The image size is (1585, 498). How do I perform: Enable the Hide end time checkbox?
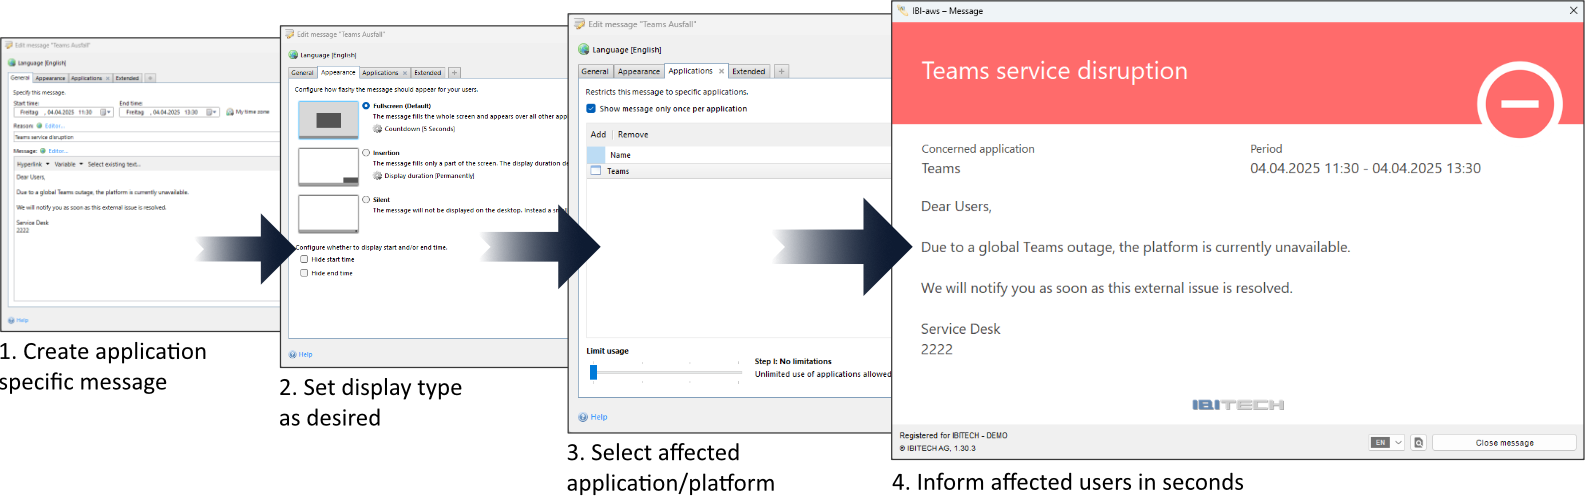(x=304, y=273)
